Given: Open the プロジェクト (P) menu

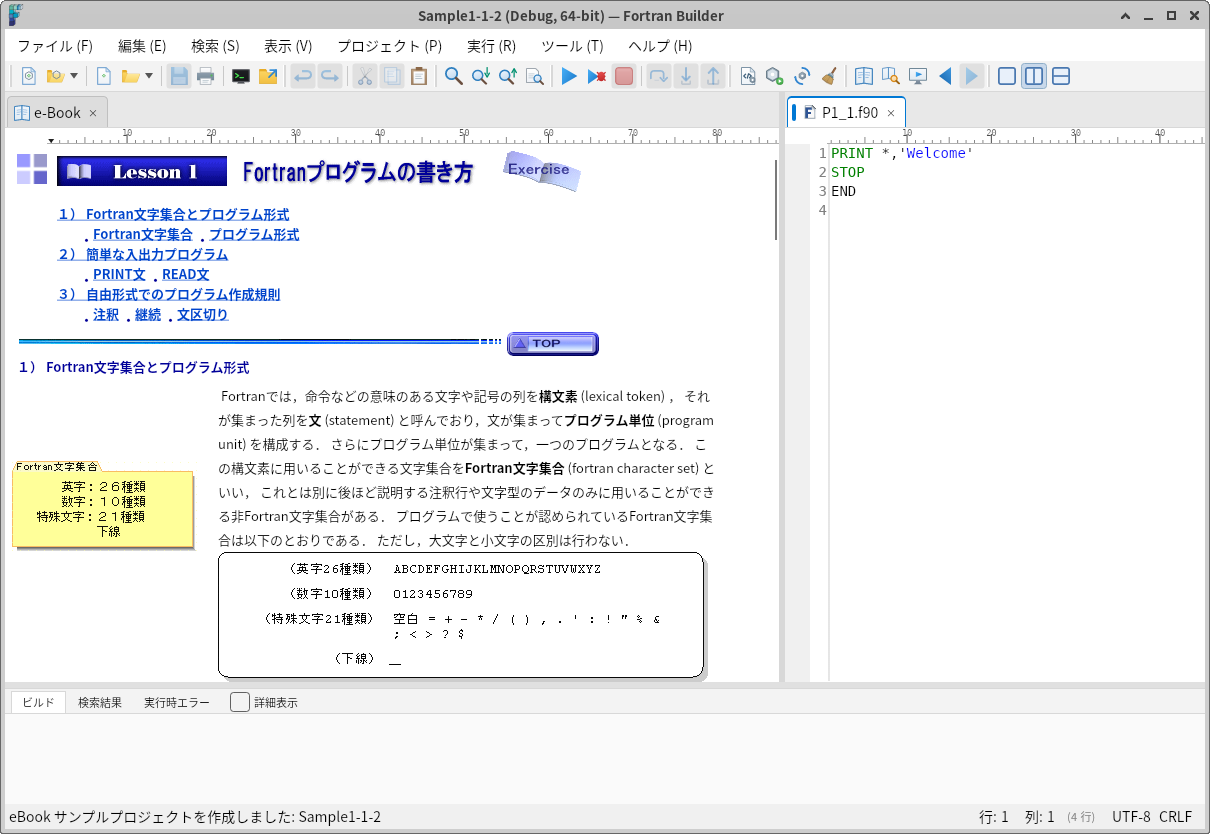Looking at the screenshot, I should 389,46.
